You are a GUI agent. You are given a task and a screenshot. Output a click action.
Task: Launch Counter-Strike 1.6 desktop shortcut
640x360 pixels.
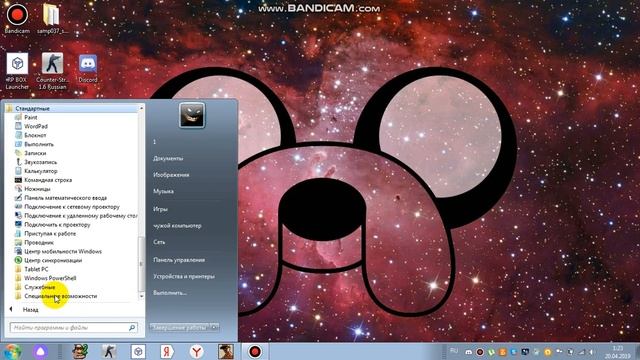pos(52,71)
